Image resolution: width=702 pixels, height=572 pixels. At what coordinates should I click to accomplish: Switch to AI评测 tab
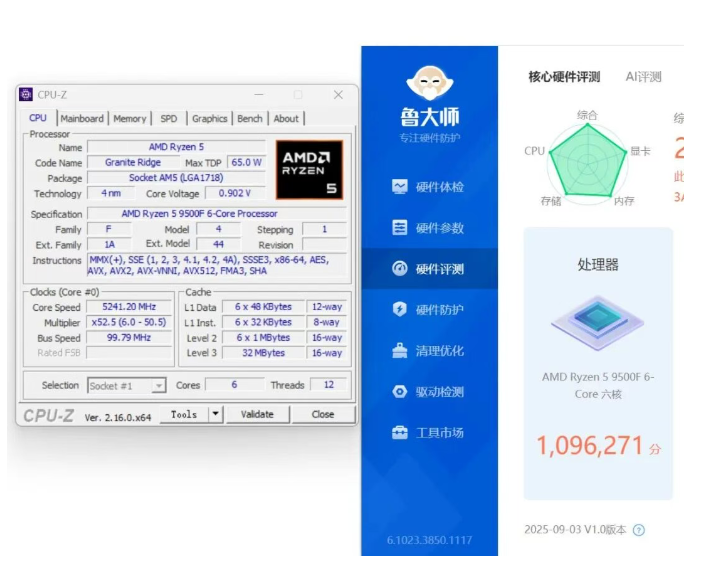click(x=643, y=77)
